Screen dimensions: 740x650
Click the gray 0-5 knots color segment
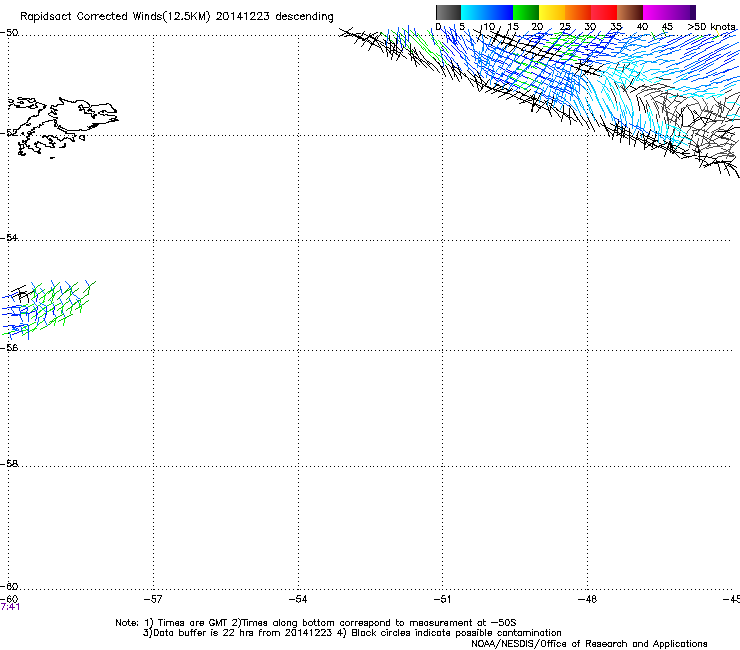pyautogui.click(x=448, y=12)
